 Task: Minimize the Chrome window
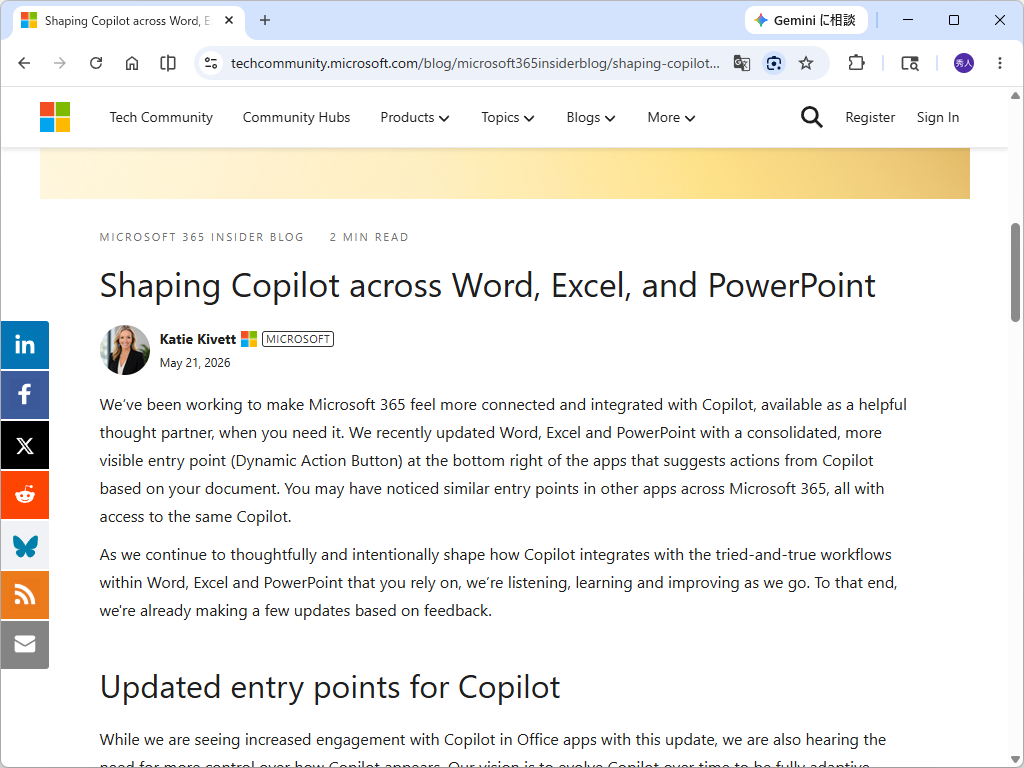(908, 20)
